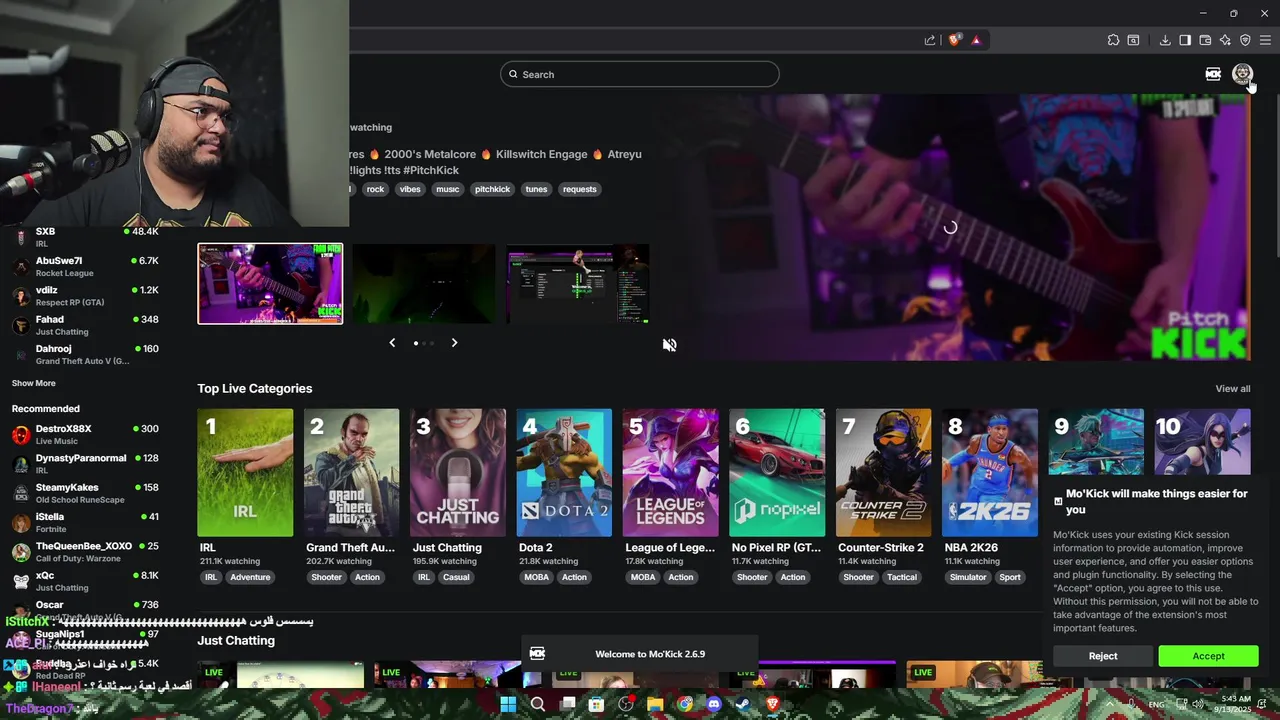Open xQc recommended channel
This screenshot has height=720, width=1280.
86,581
